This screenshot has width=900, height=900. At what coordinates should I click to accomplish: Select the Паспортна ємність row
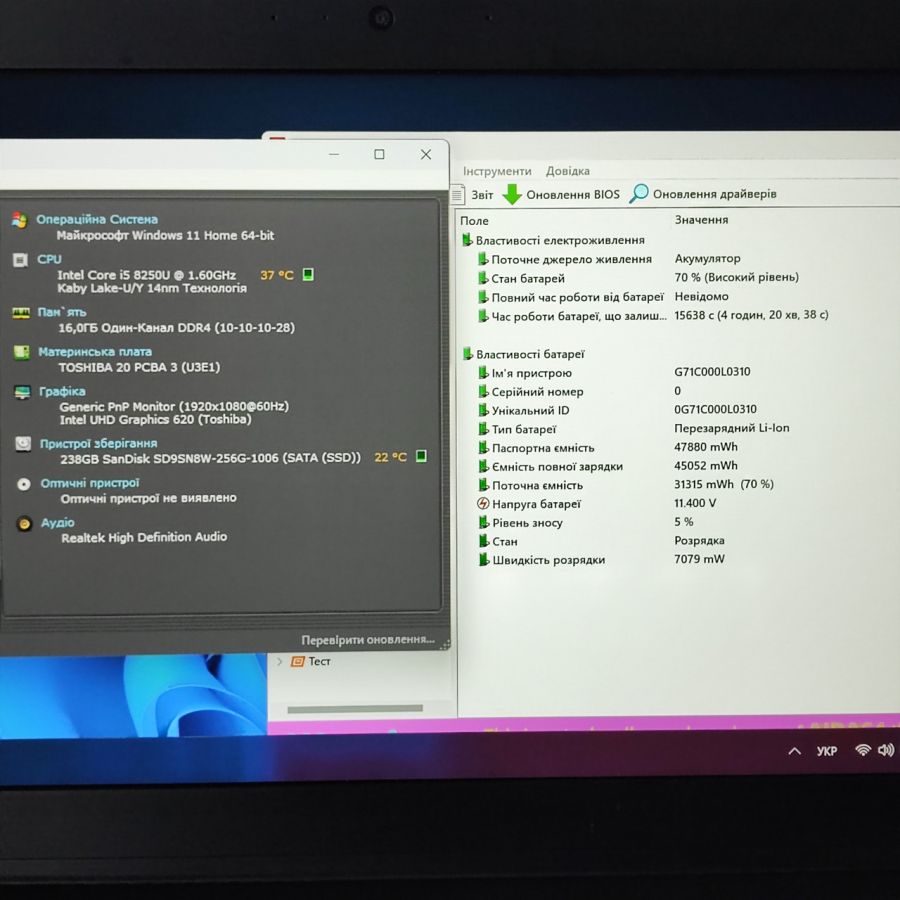[608, 448]
